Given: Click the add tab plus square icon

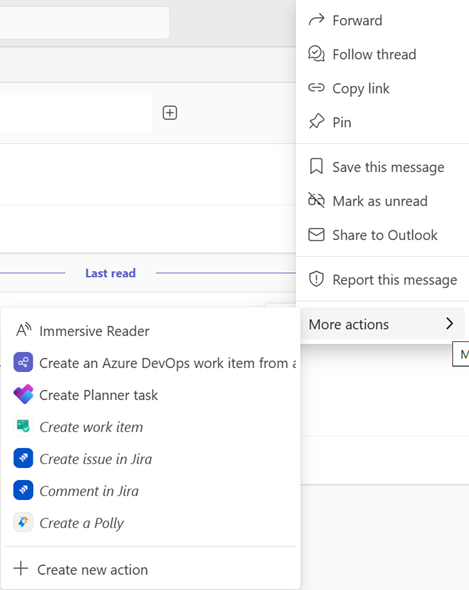Looking at the screenshot, I should tap(170, 113).
